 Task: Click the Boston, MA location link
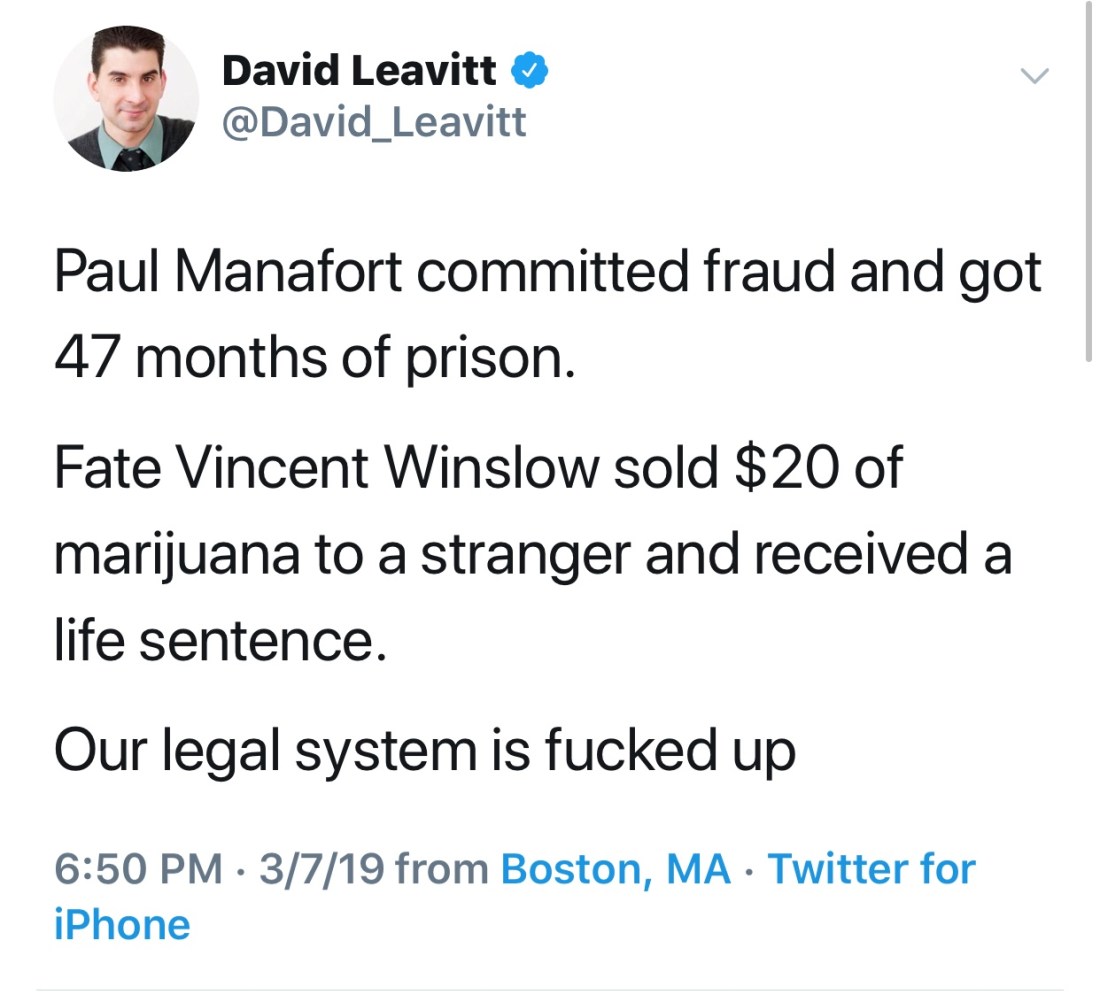[x=615, y=869]
